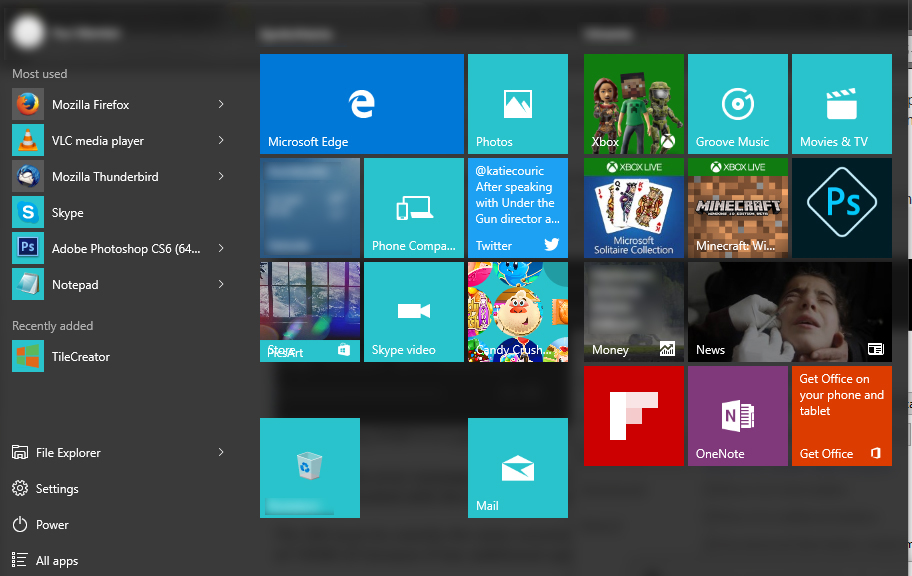Open the Mail tile
912x576 pixels.
point(518,468)
